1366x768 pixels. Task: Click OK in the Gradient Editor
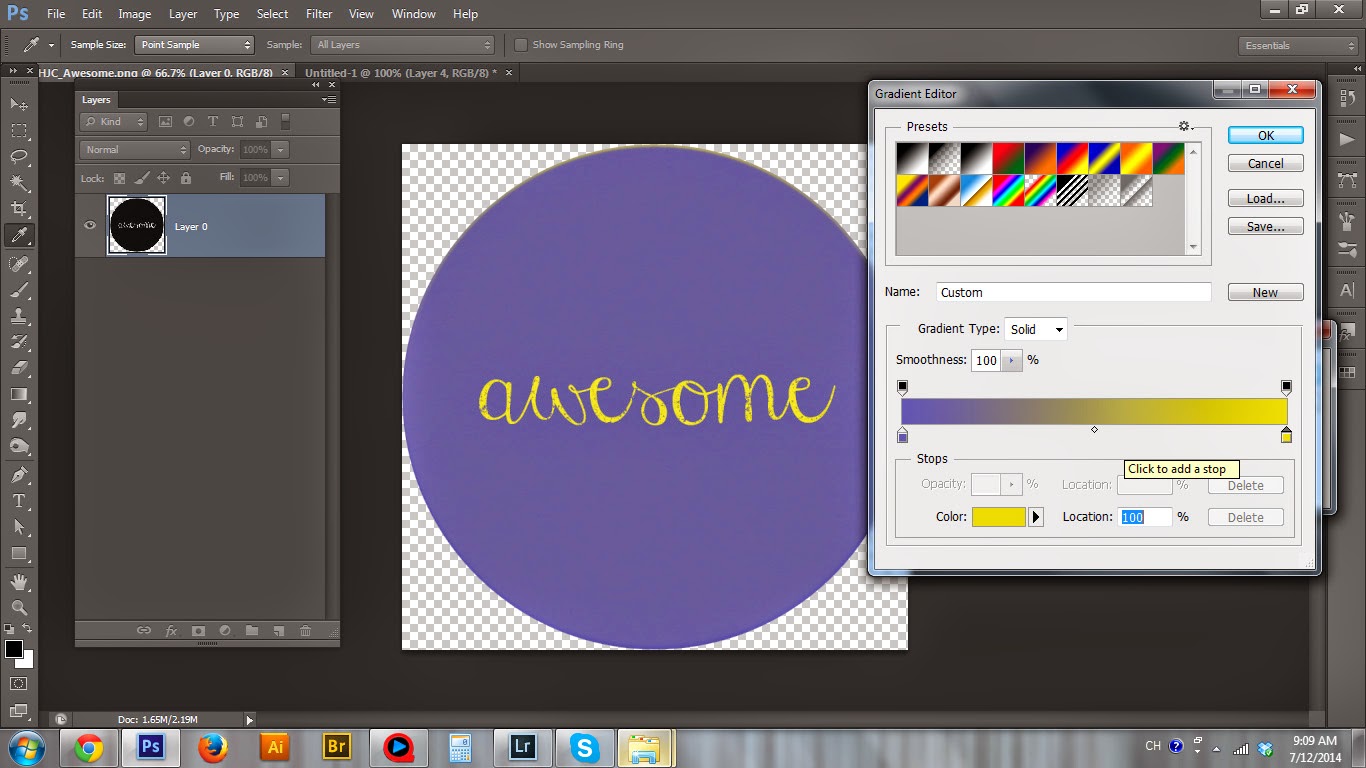pos(1265,136)
